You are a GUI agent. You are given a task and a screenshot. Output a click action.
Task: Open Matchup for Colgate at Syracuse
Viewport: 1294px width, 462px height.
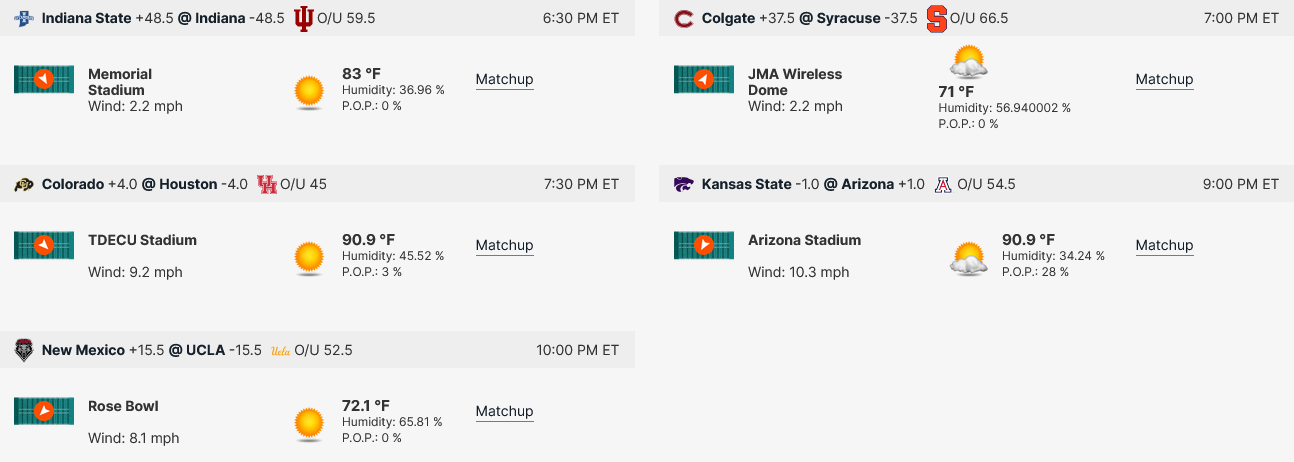[x=1164, y=80]
